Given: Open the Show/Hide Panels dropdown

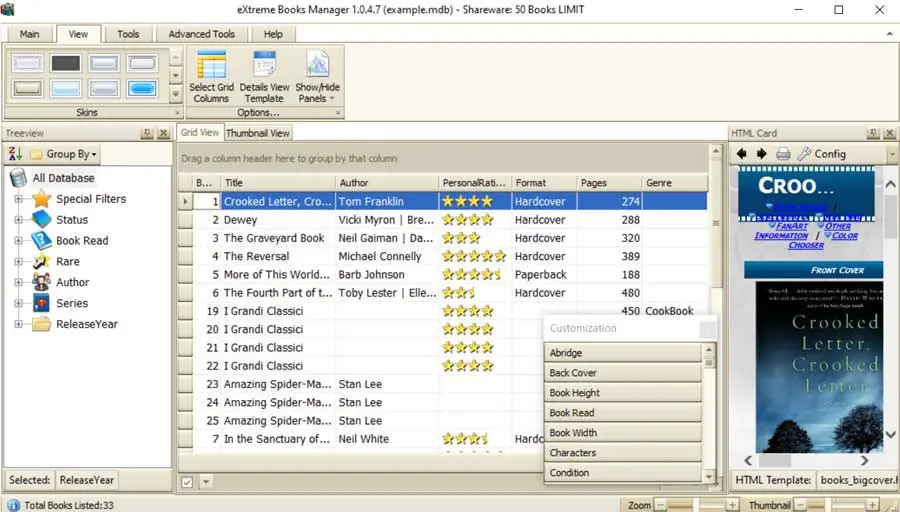Looking at the screenshot, I should coord(317,75).
